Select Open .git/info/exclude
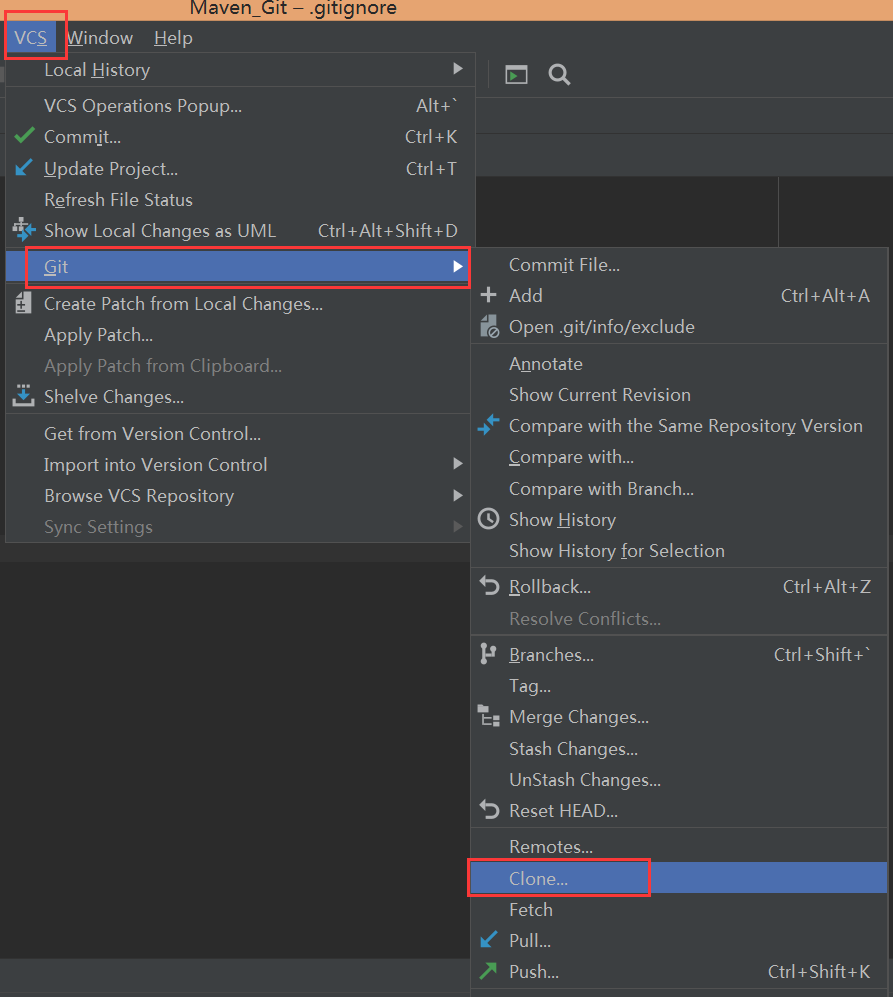 tap(679, 327)
